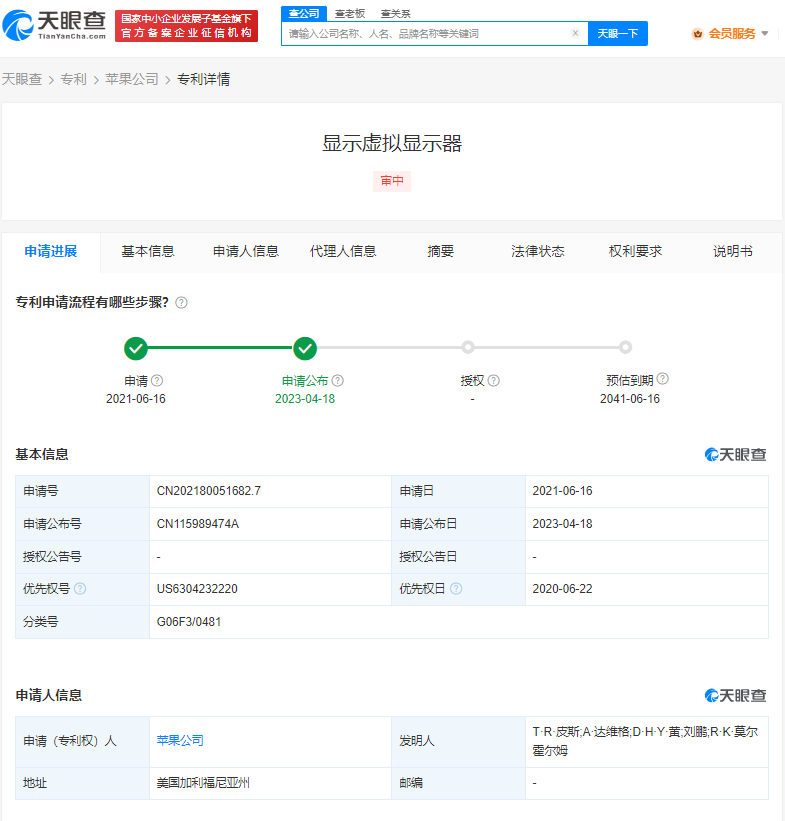The width and height of the screenshot is (785, 821).
Task: Click the inventor names cell
Action: pyautogui.click(x=647, y=741)
